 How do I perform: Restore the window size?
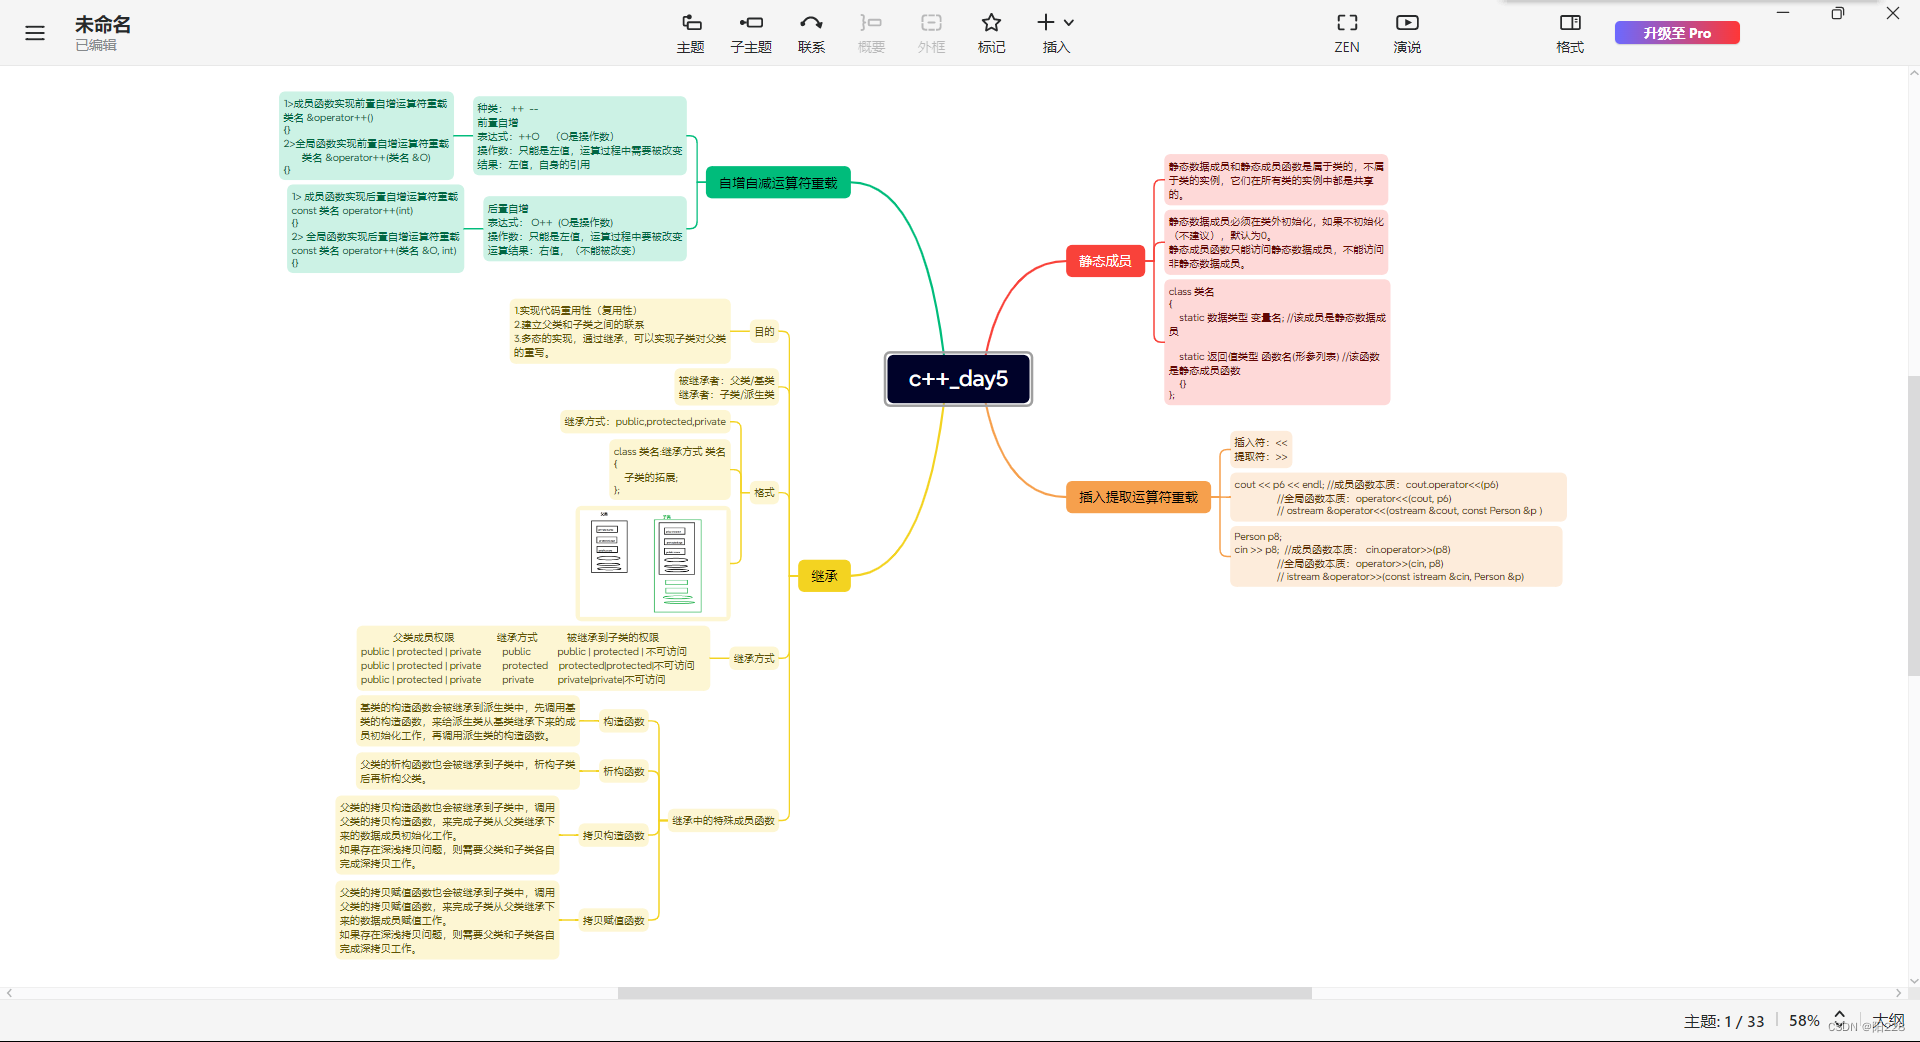1837,13
